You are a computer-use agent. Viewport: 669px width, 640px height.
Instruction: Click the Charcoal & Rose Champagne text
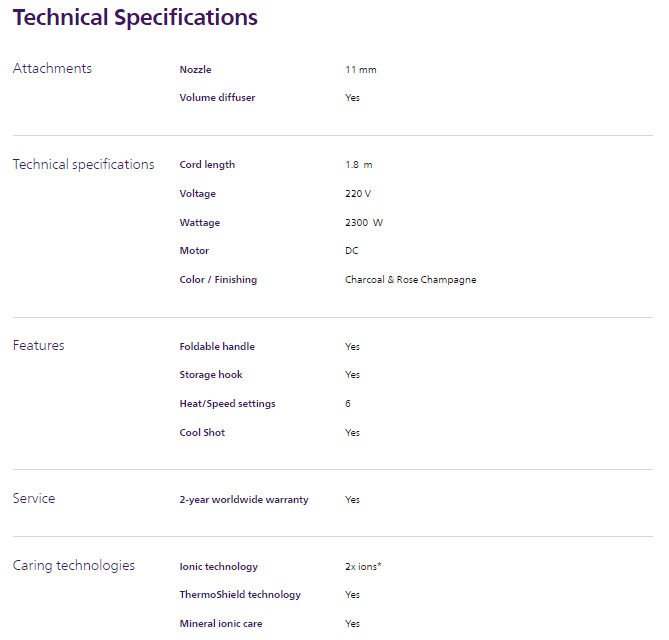410,280
